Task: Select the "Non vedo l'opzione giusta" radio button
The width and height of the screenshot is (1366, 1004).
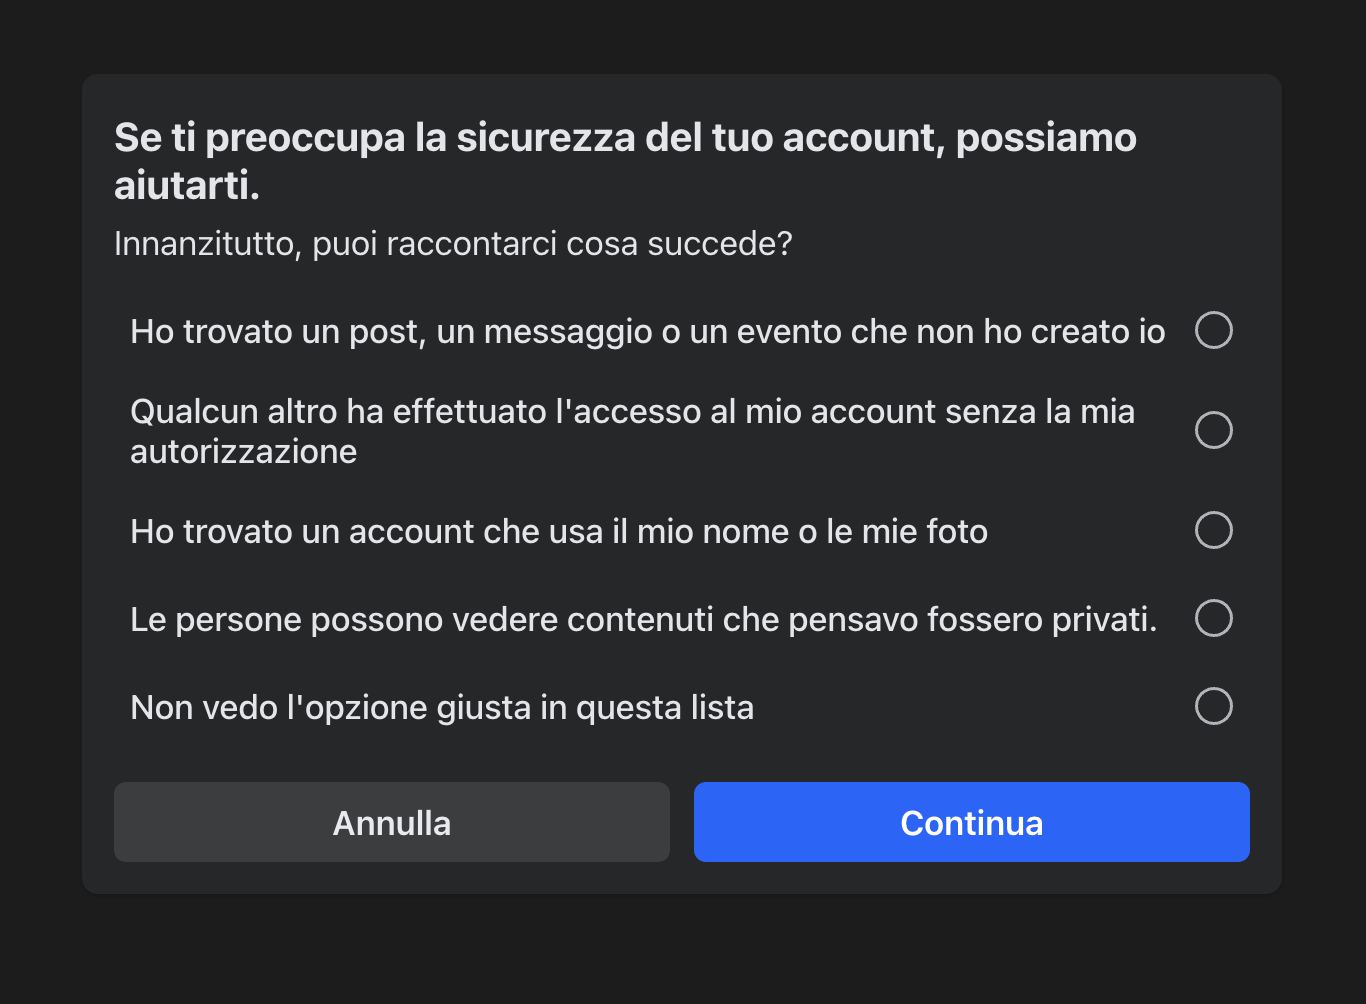Action: click(1213, 706)
